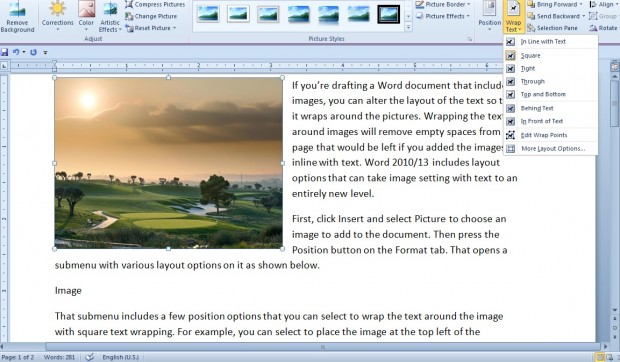This screenshot has width=620, height=362.
Task: Choose Square text wrapping
Action: click(550, 56)
